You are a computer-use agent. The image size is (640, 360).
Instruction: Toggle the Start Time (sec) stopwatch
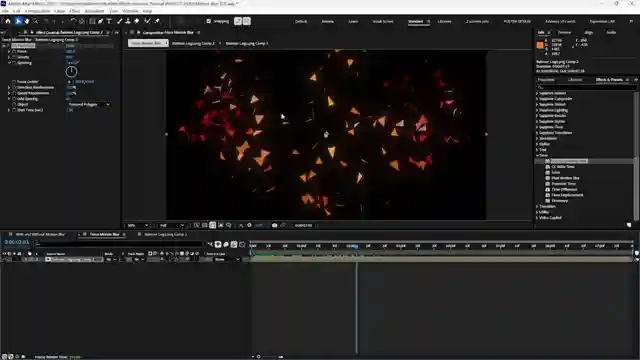click(x=14, y=110)
